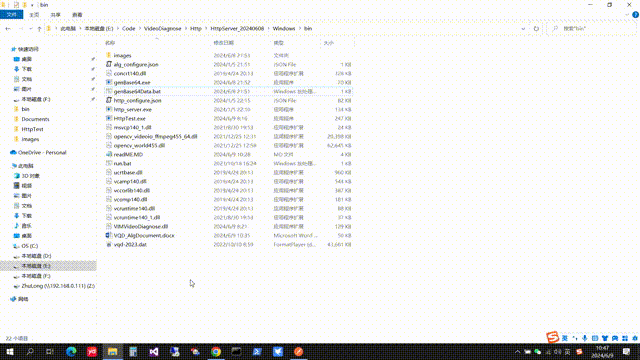Open Explorer help question-mark icon
The image size is (640, 360).
point(636,15)
